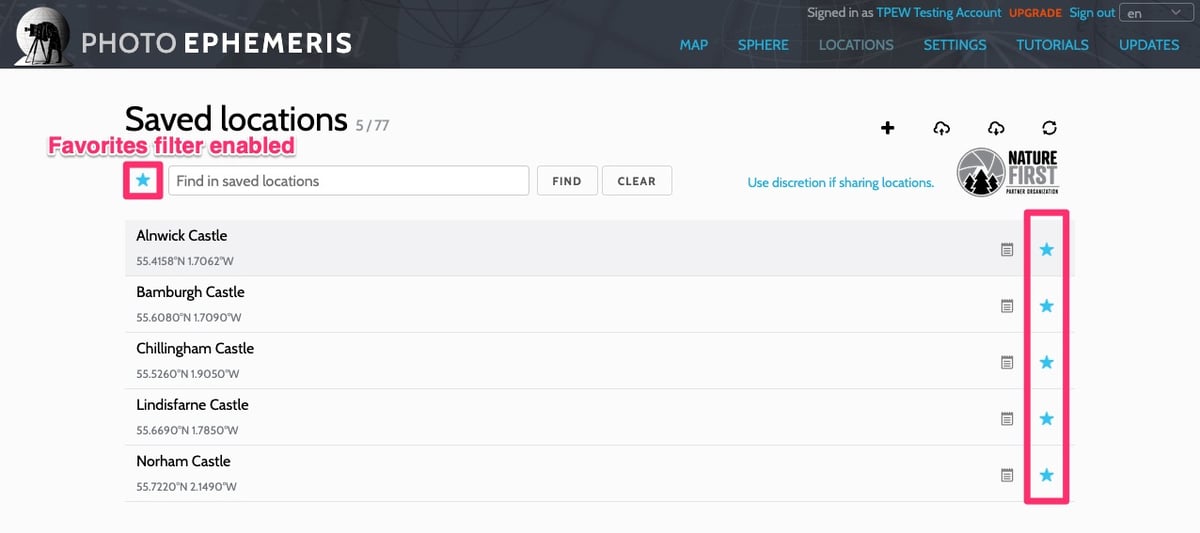Open 'Use discretion if sharing locations' link
The height and width of the screenshot is (533, 1200).
pyautogui.click(x=841, y=182)
